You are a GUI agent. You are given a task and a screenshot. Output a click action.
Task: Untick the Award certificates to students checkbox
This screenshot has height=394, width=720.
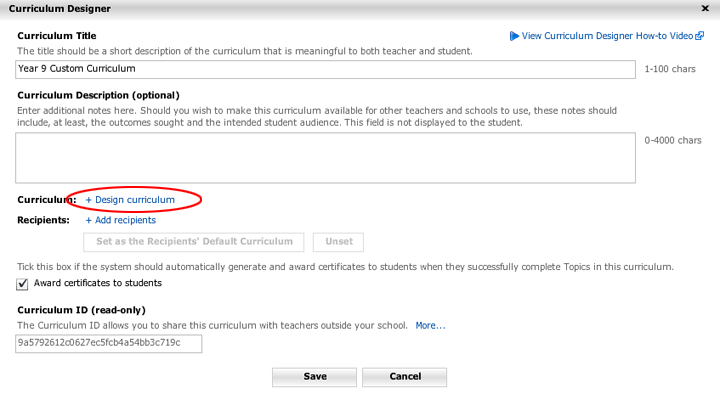point(22,284)
